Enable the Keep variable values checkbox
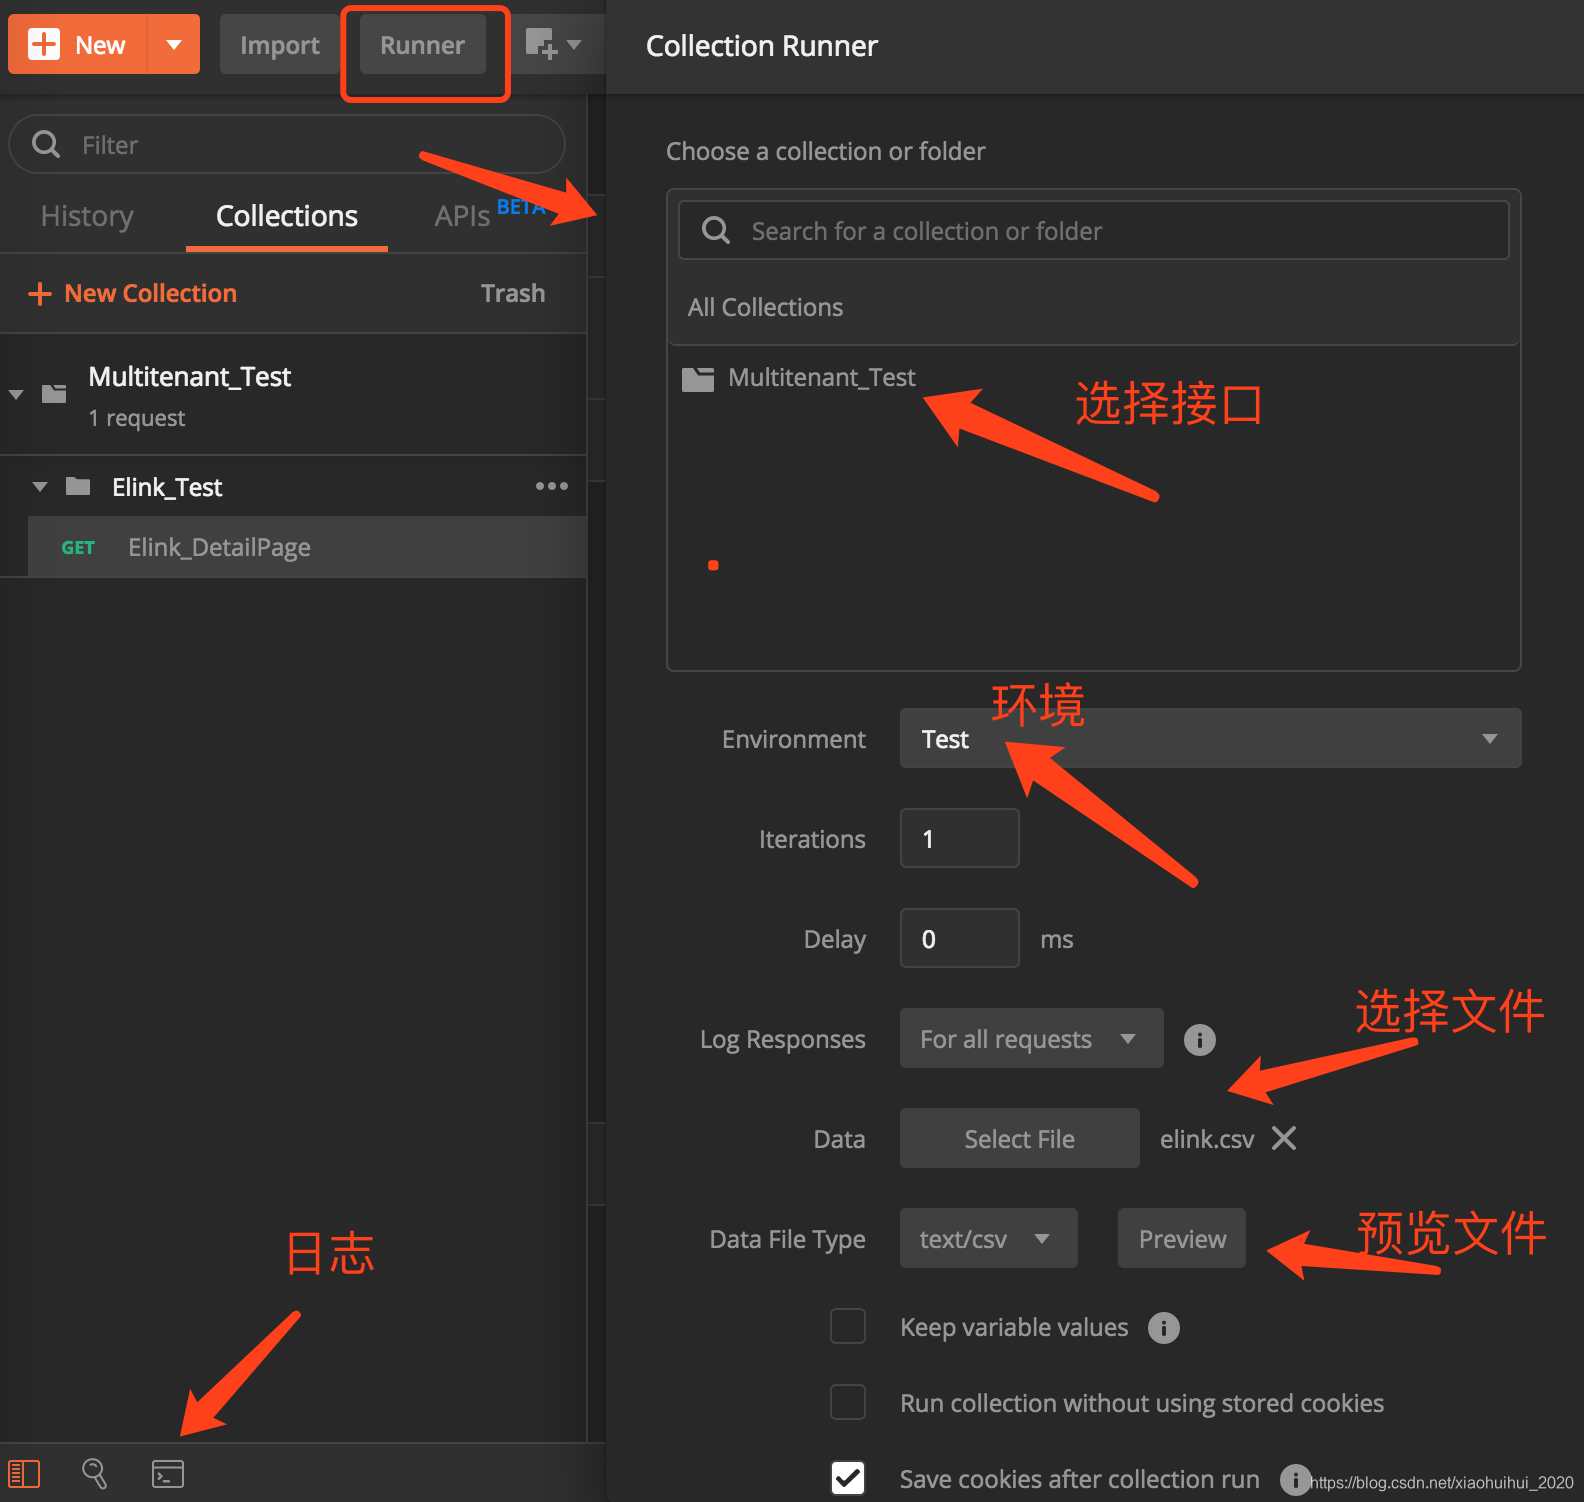The height and width of the screenshot is (1502, 1584). [x=848, y=1326]
